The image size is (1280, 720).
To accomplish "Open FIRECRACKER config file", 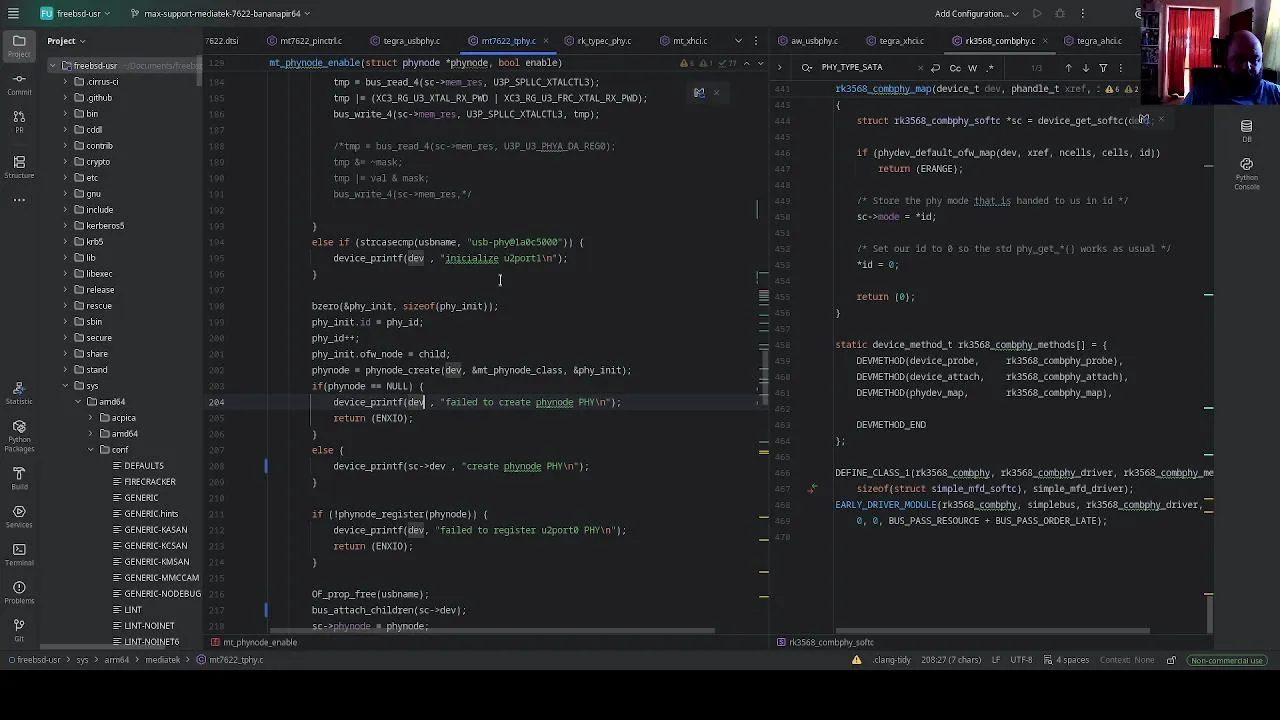I will [x=142, y=482].
